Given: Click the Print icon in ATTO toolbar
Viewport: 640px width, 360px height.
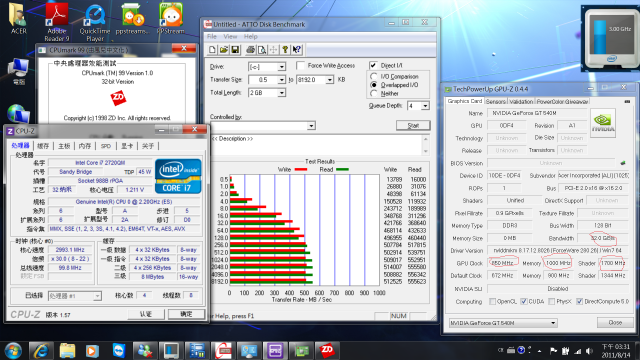Looking at the screenshot, I should 250,50.
